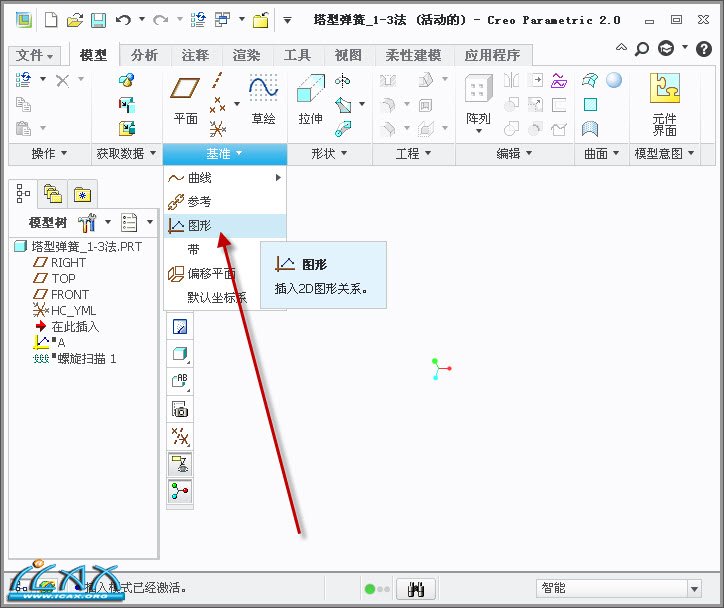Expand the 模型意图 group dropdown

664,154
